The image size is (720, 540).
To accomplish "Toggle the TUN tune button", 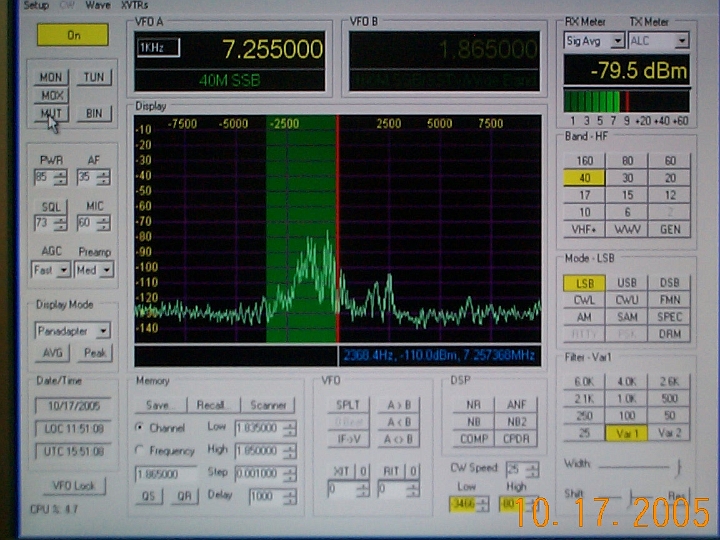I will point(94,77).
